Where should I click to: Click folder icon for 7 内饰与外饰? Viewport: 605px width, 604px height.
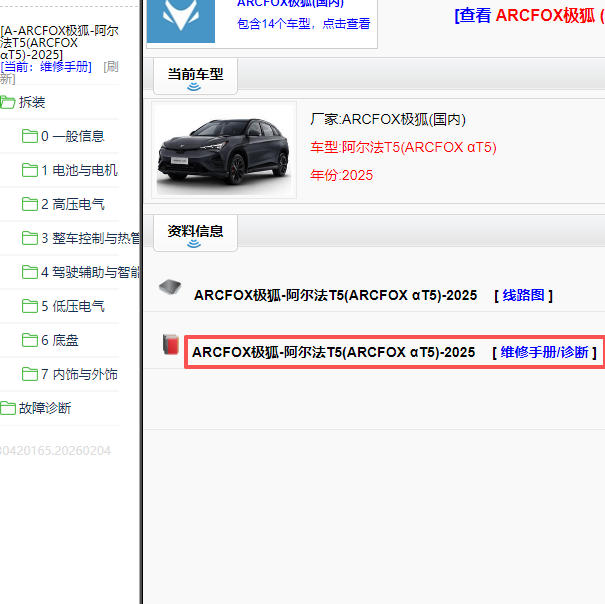coord(30,374)
